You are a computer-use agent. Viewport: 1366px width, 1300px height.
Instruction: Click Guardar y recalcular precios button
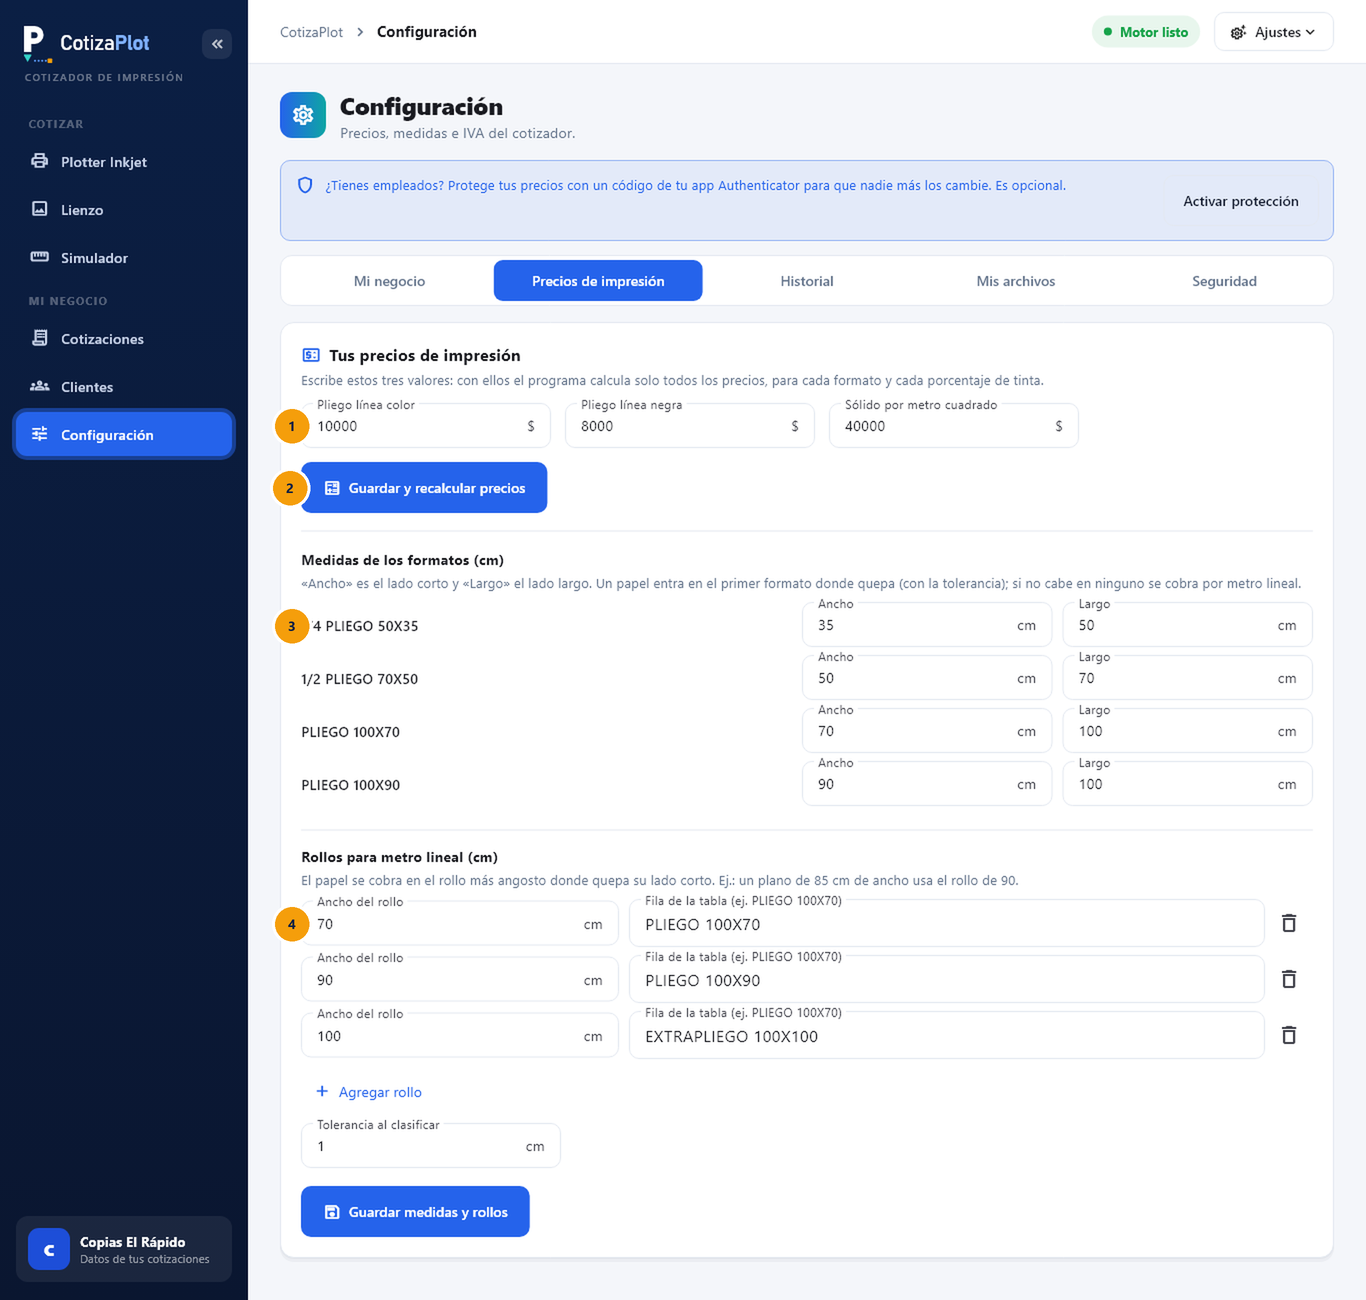click(424, 488)
